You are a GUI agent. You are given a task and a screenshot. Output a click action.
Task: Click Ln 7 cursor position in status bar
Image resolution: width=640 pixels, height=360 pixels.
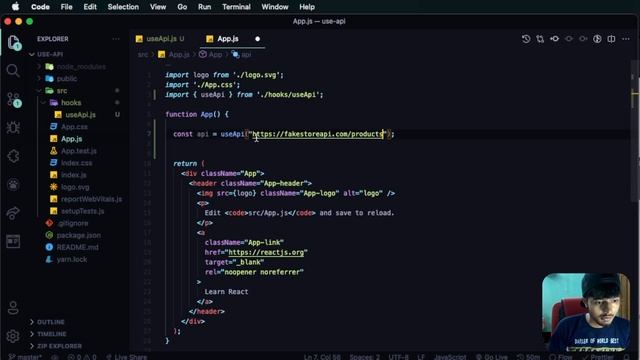click(322, 357)
